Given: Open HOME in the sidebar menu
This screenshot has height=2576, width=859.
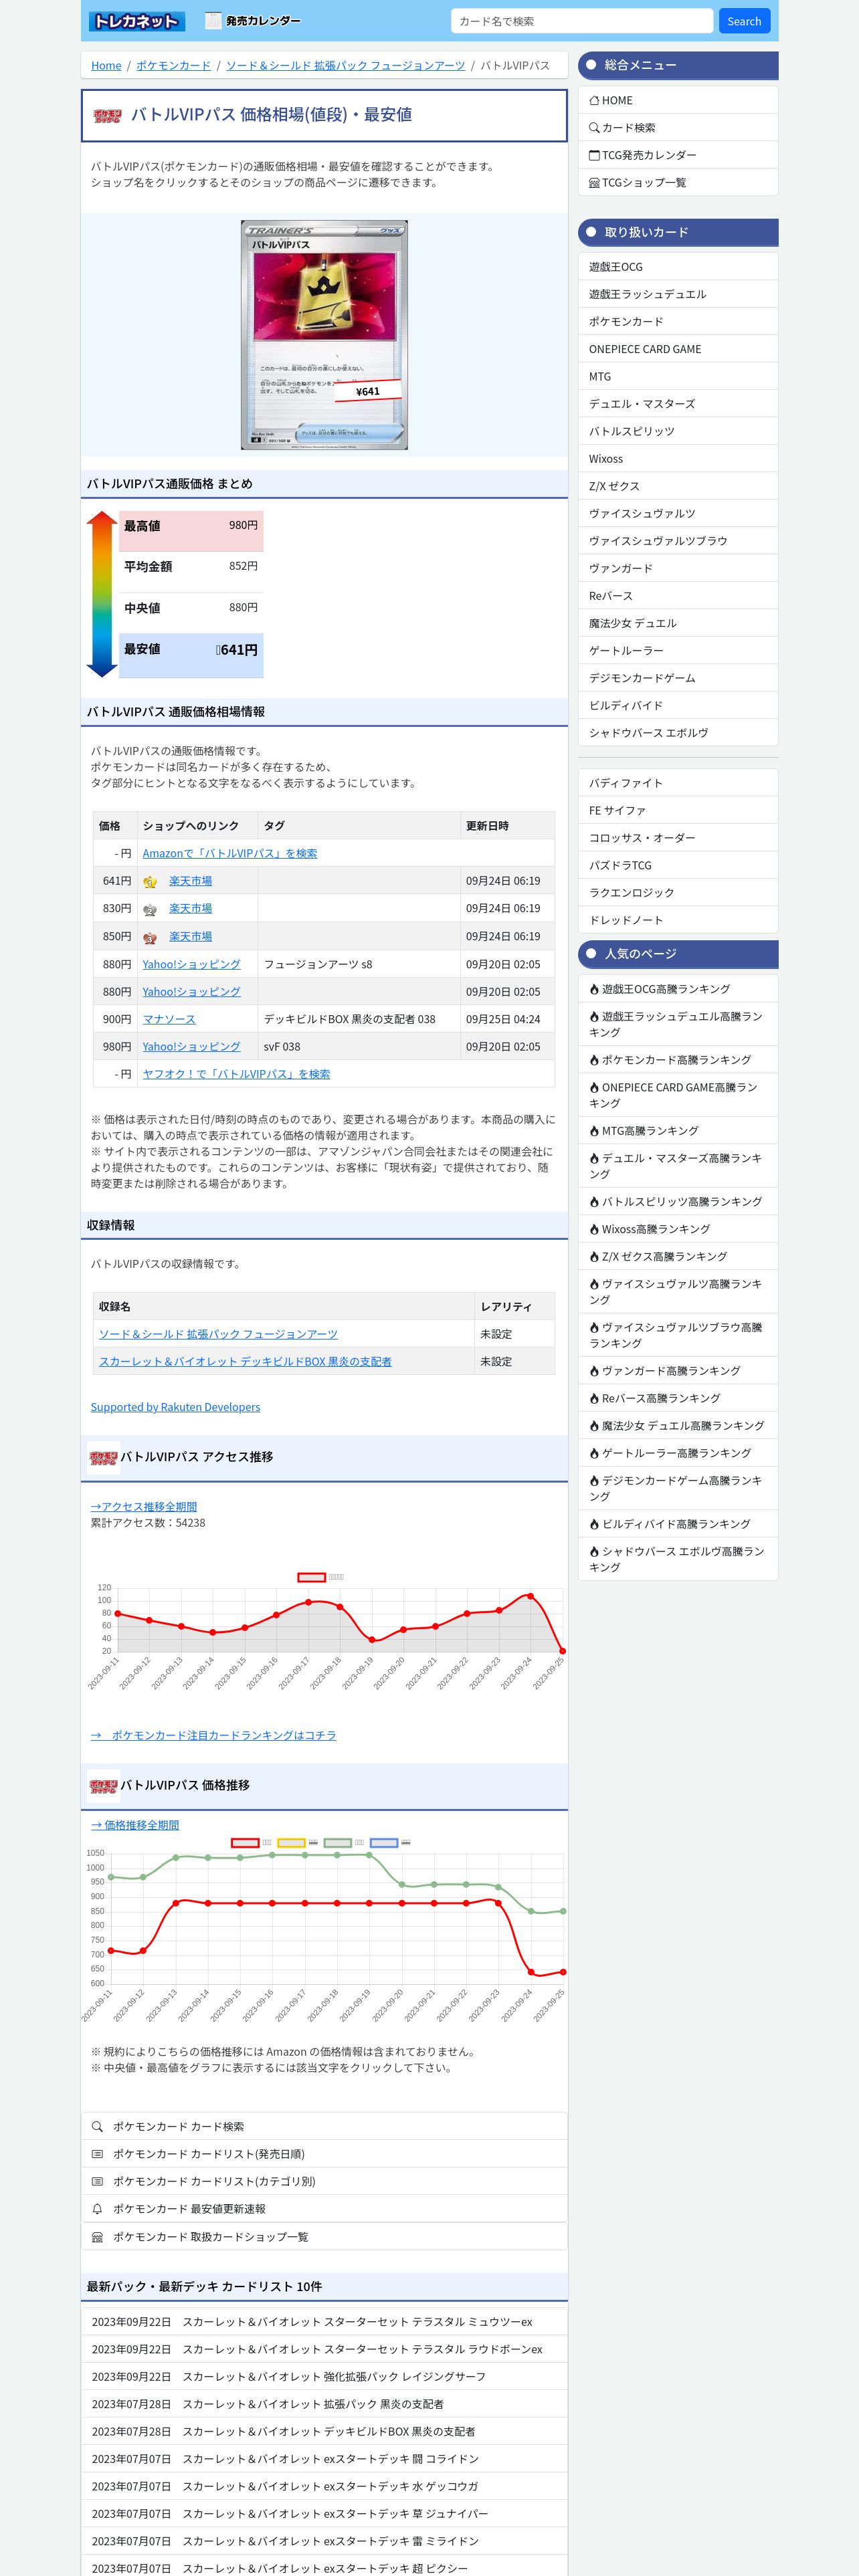Looking at the screenshot, I should coord(678,100).
